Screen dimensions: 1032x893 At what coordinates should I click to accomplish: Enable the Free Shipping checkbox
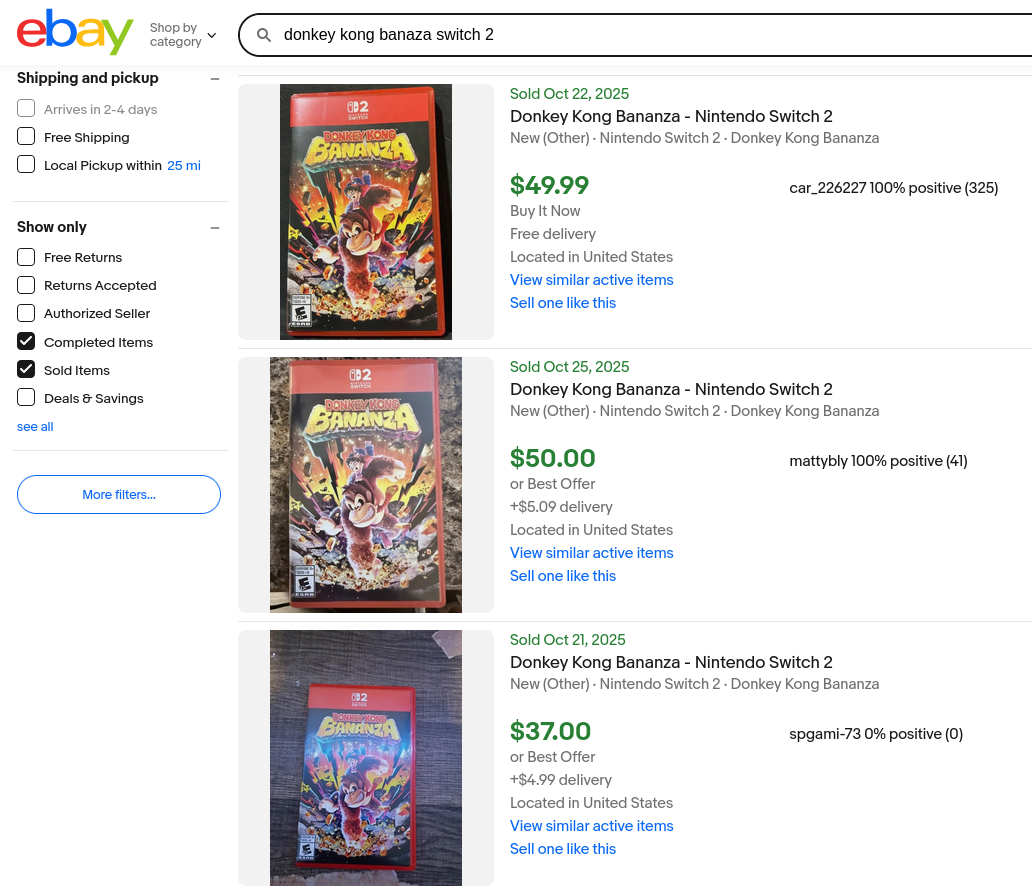click(x=26, y=137)
